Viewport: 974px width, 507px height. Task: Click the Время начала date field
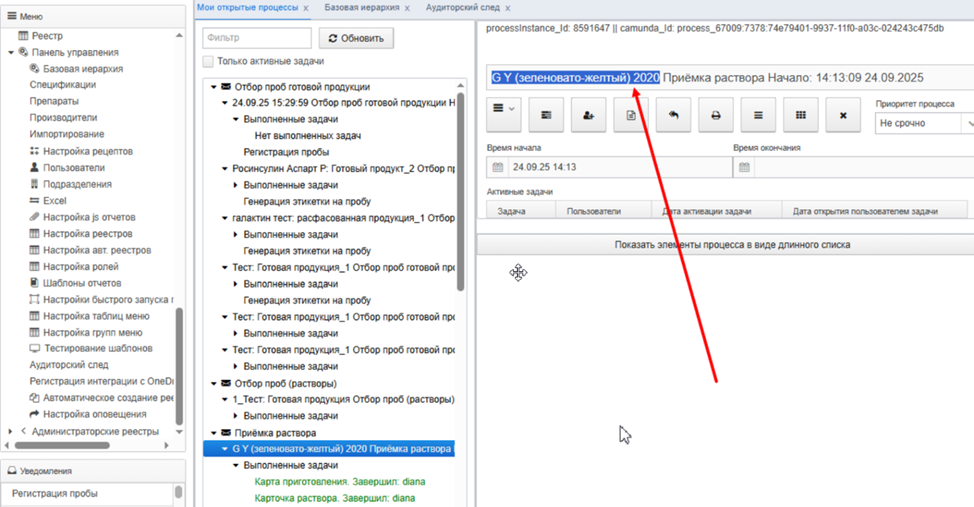pos(619,167)
